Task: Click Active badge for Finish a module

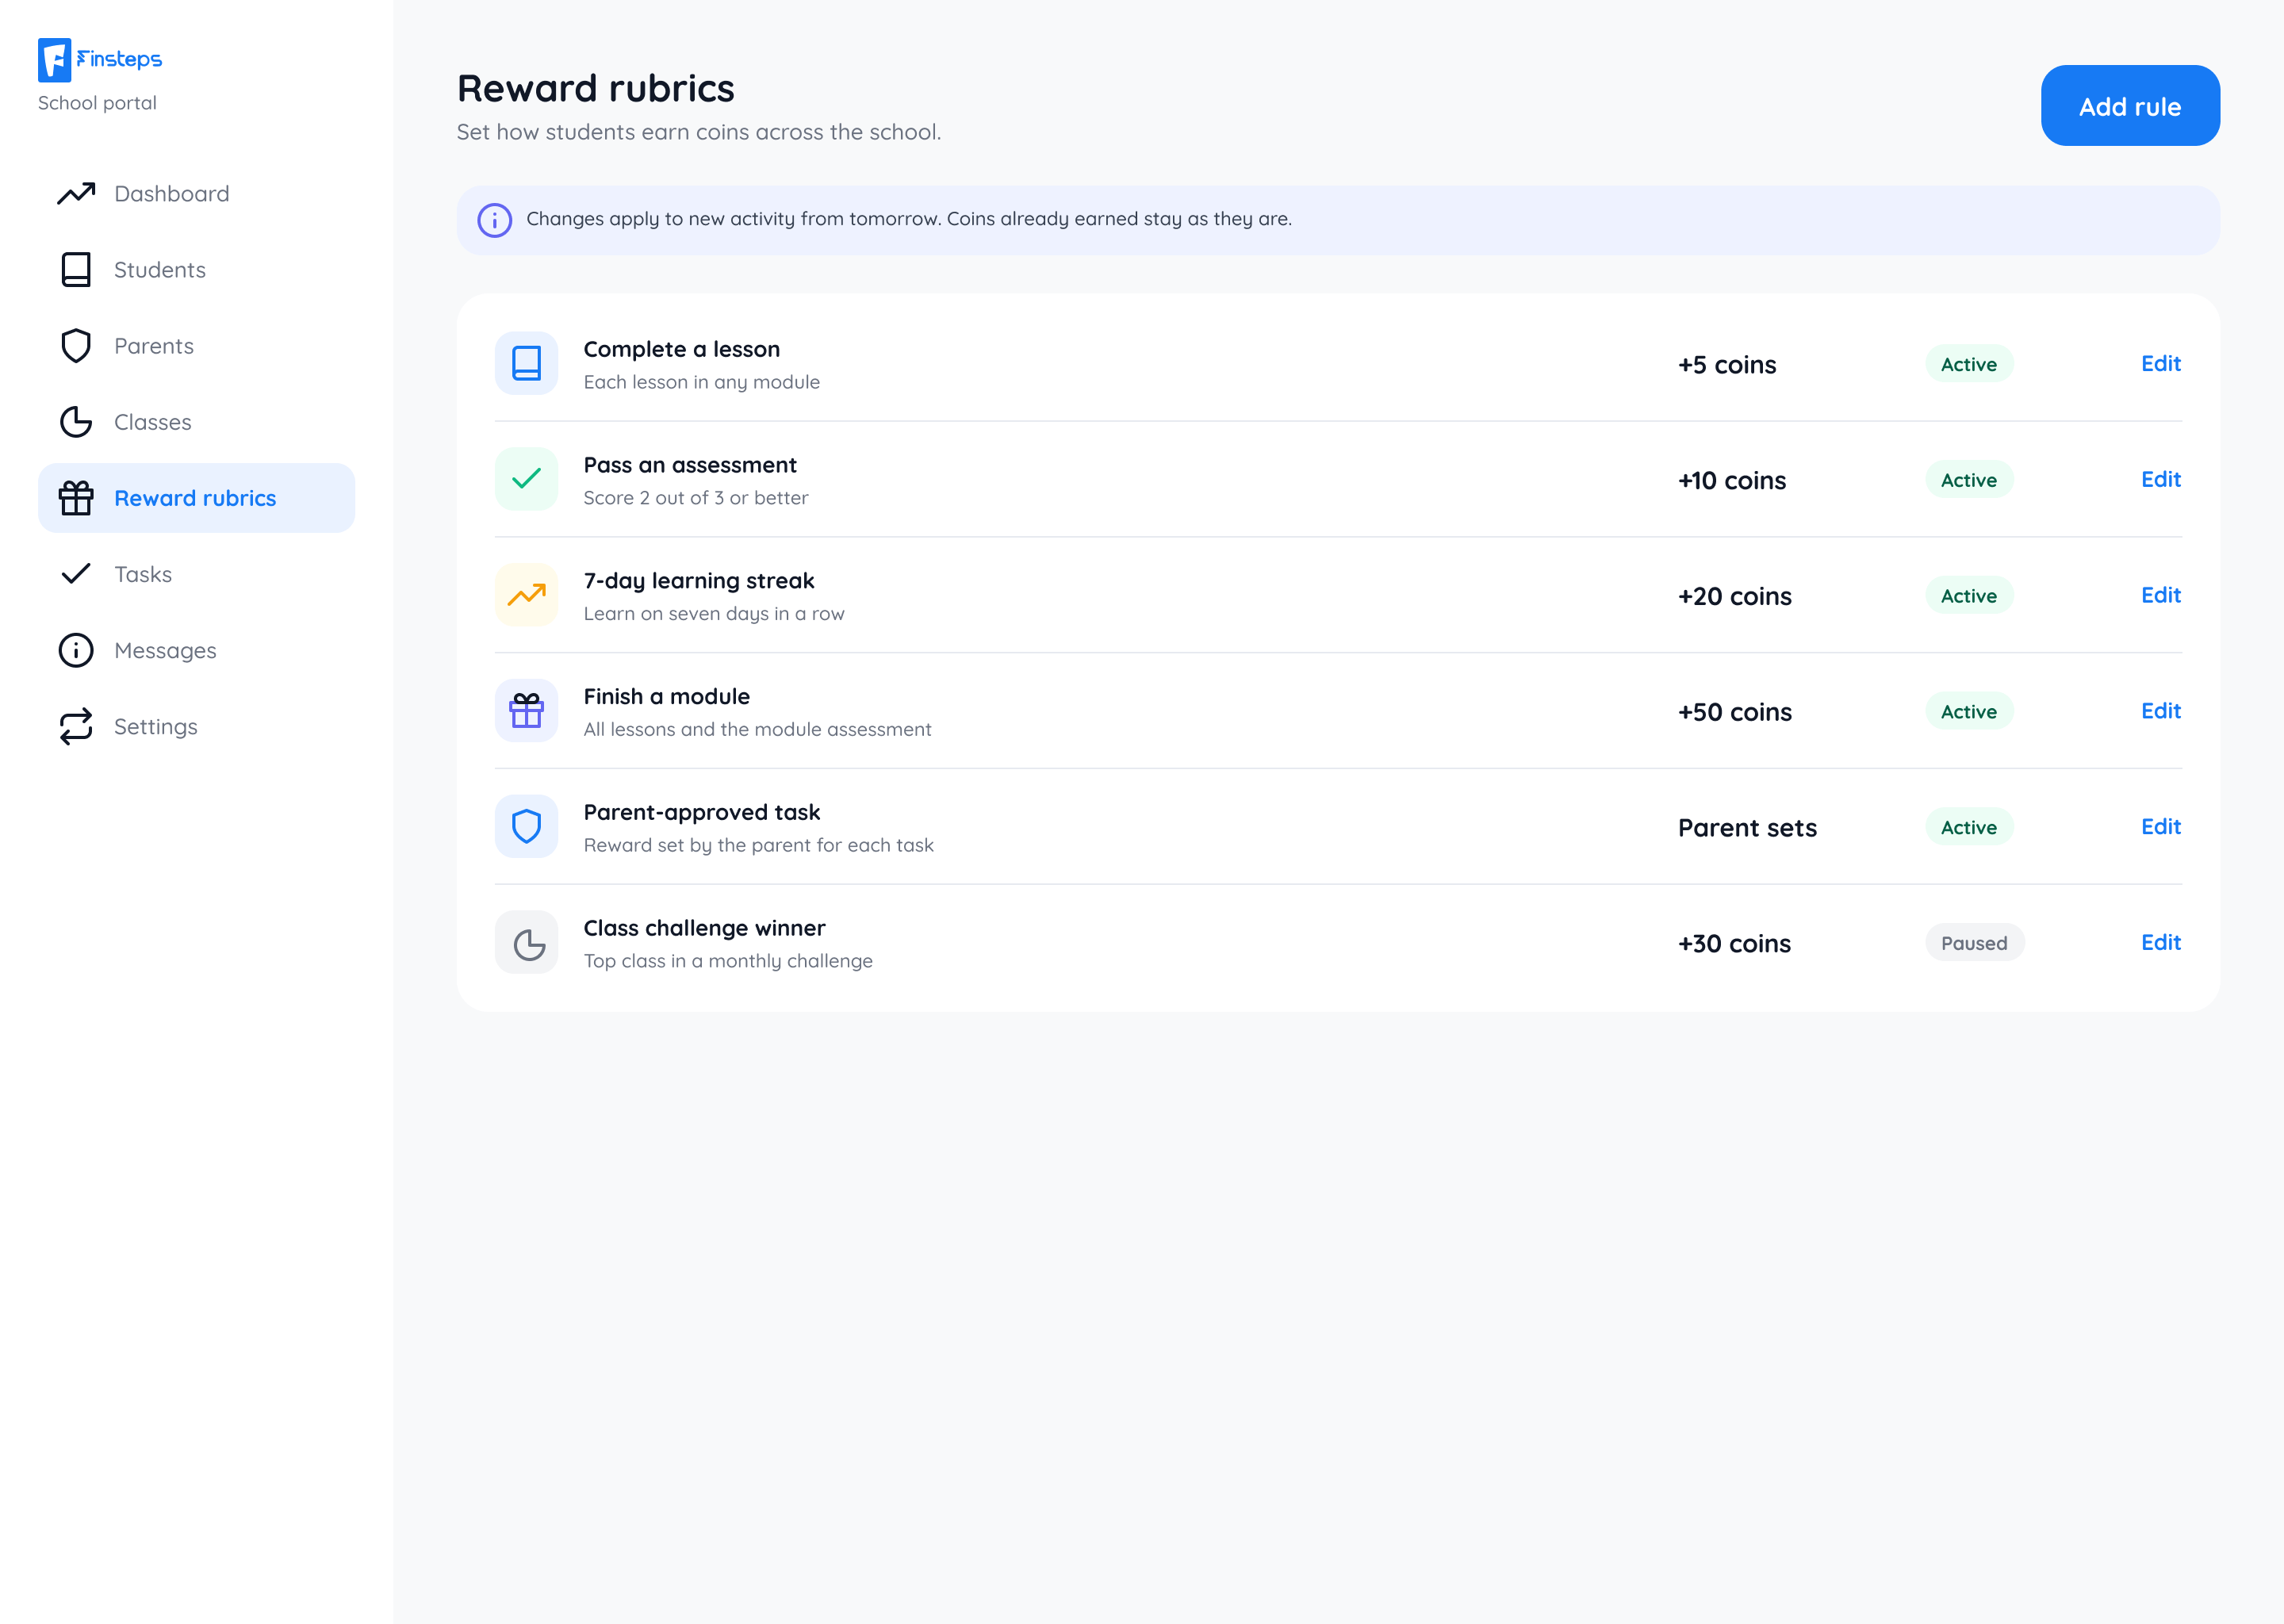Action: 1969,711
